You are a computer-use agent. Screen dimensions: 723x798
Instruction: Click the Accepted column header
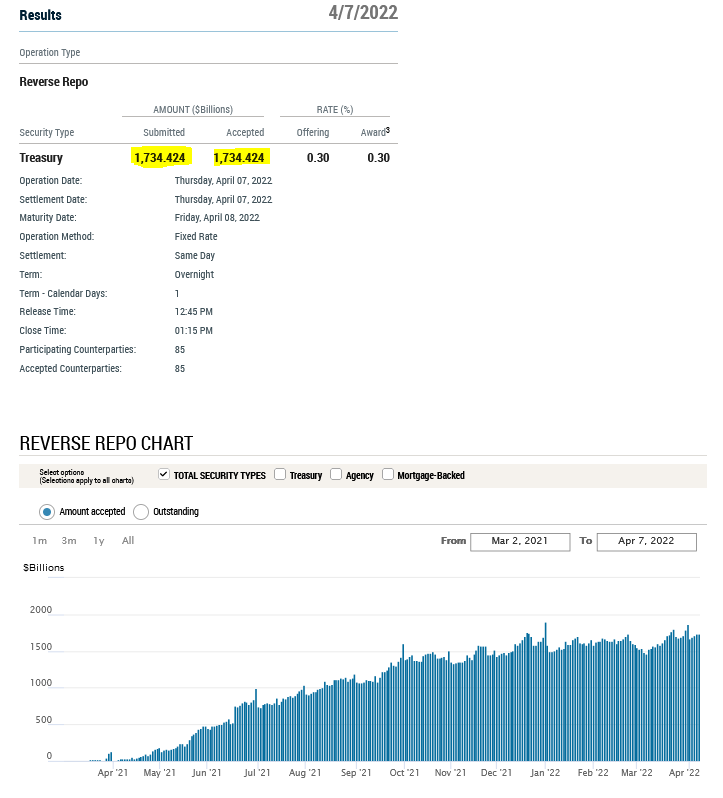click(245, 132)
